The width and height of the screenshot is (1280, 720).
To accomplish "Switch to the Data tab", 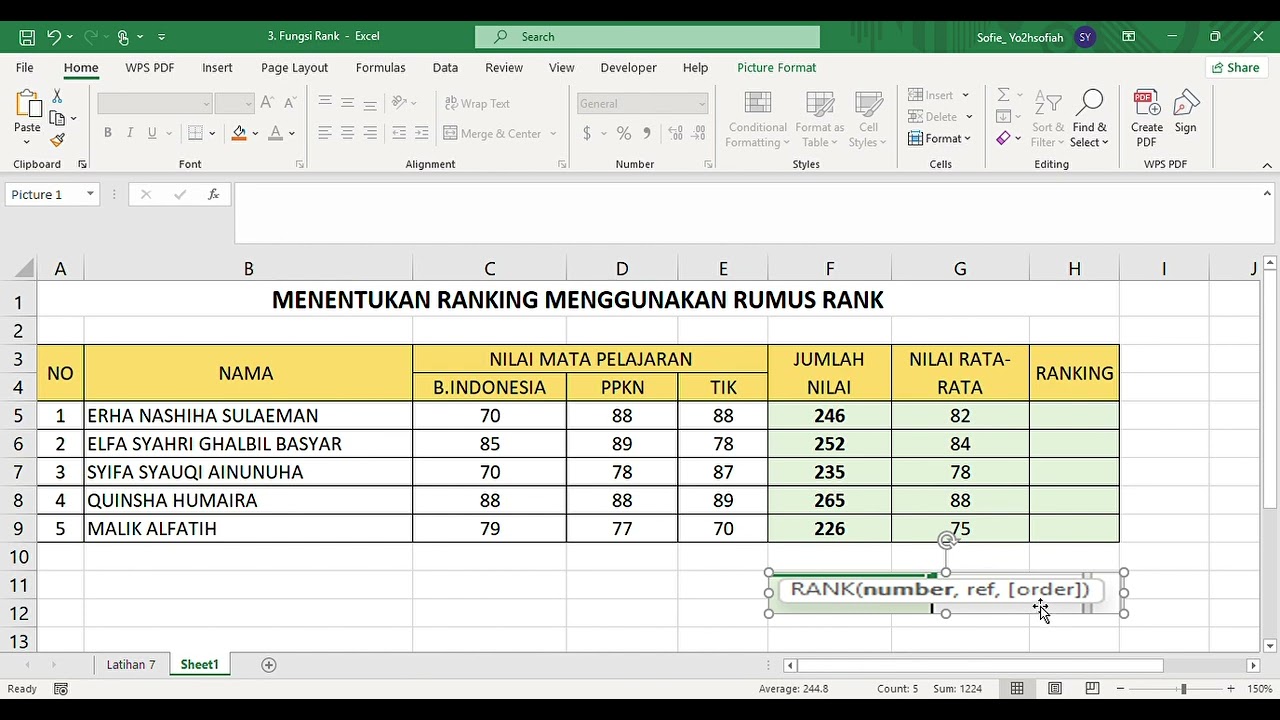I will pos(445,68).
